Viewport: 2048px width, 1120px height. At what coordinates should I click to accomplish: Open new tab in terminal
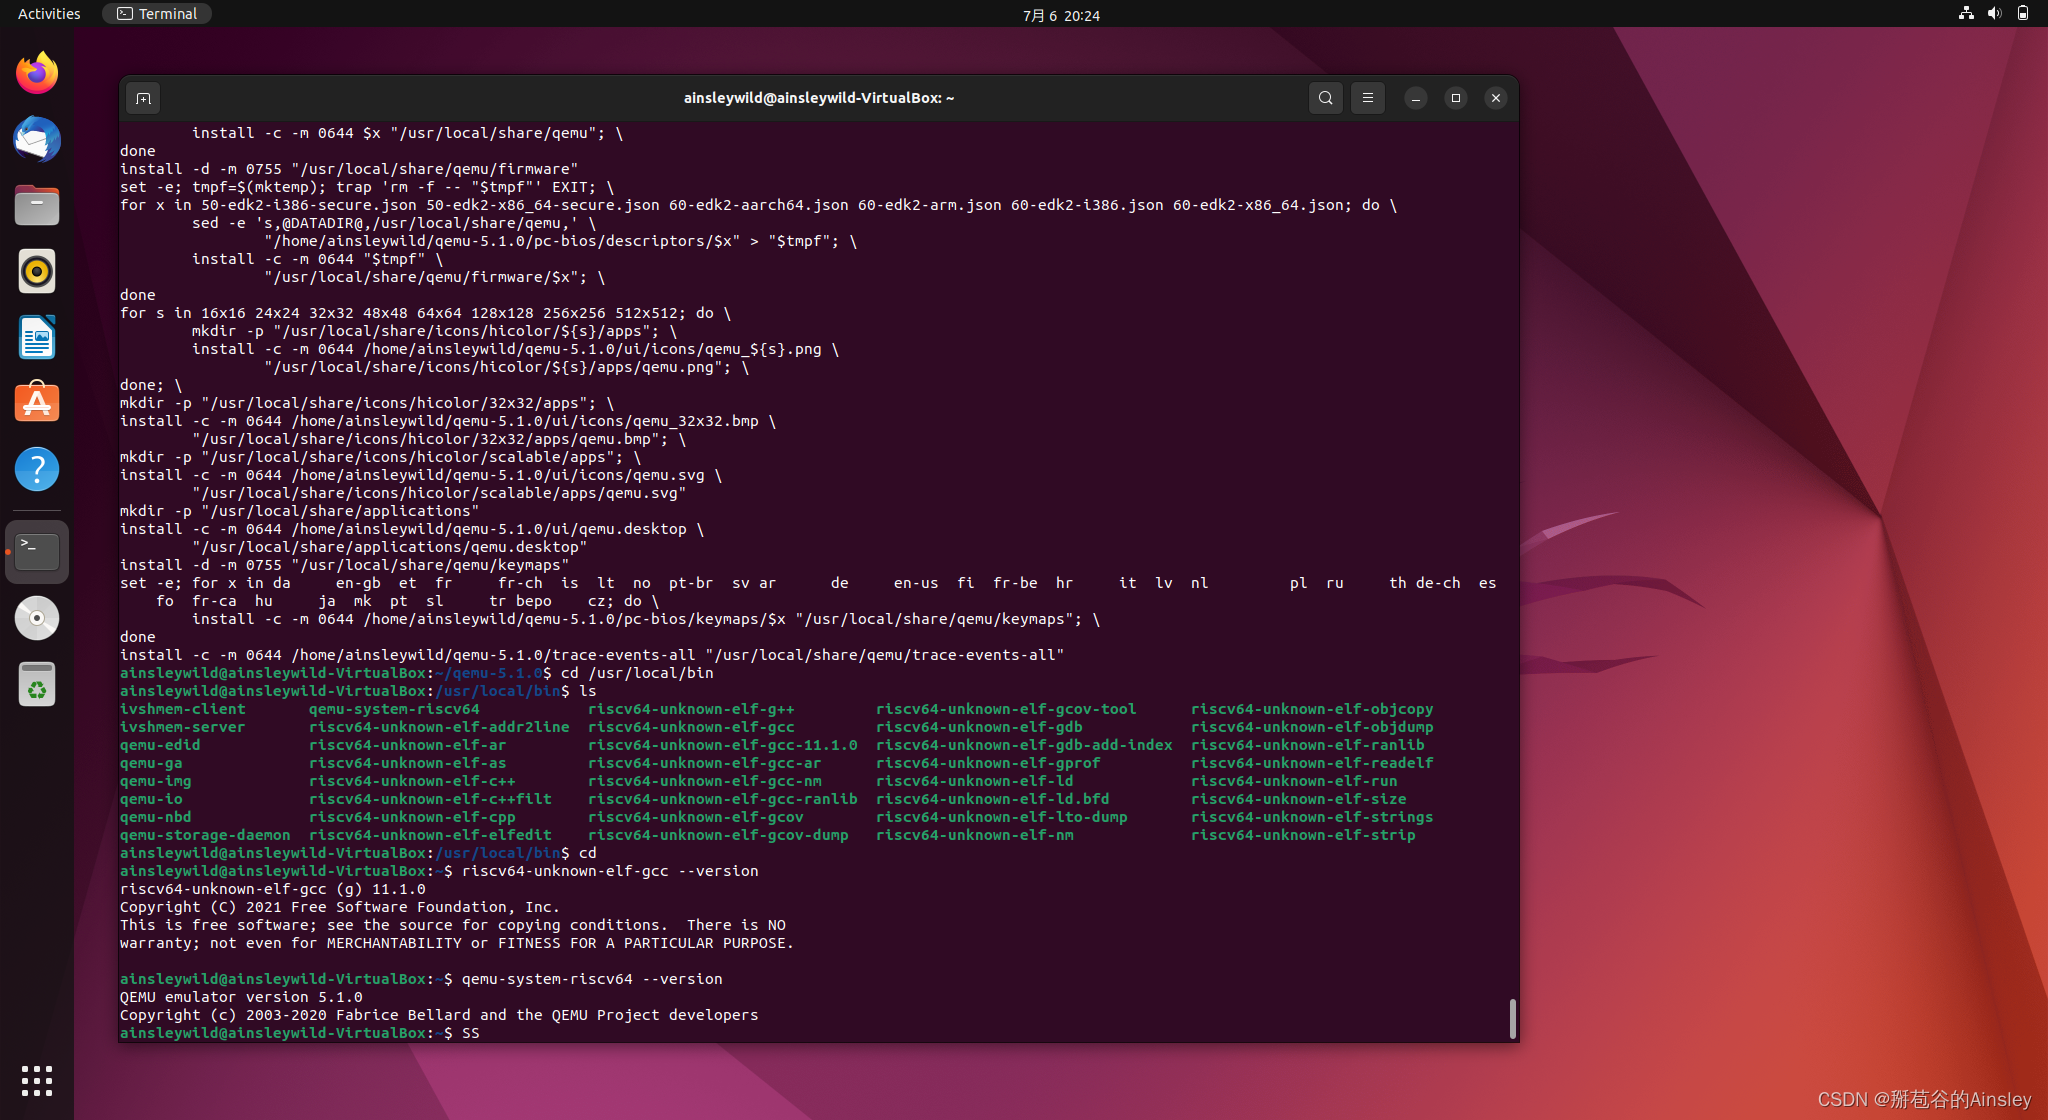click(143, 98)
